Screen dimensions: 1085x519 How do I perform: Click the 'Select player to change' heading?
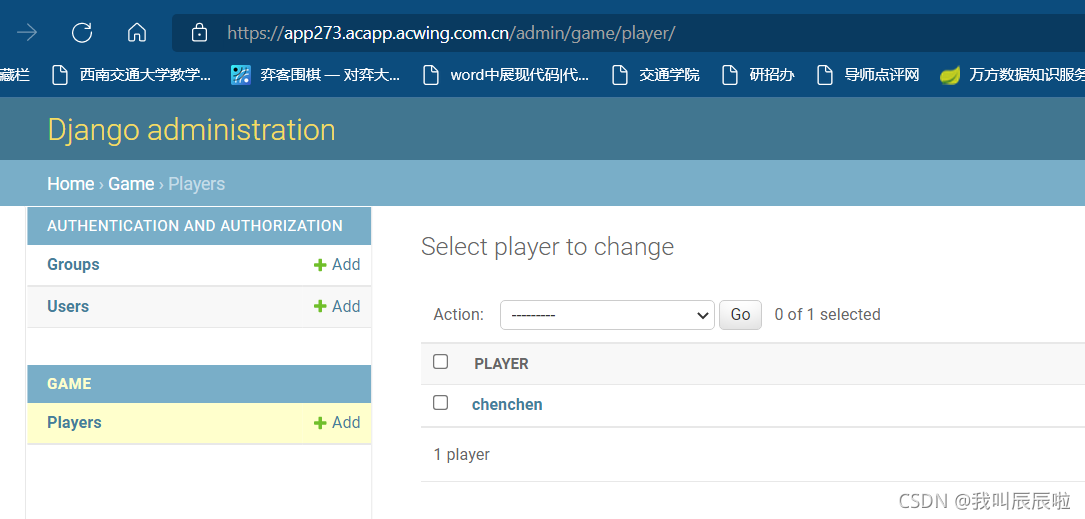[x=547, y=246]
